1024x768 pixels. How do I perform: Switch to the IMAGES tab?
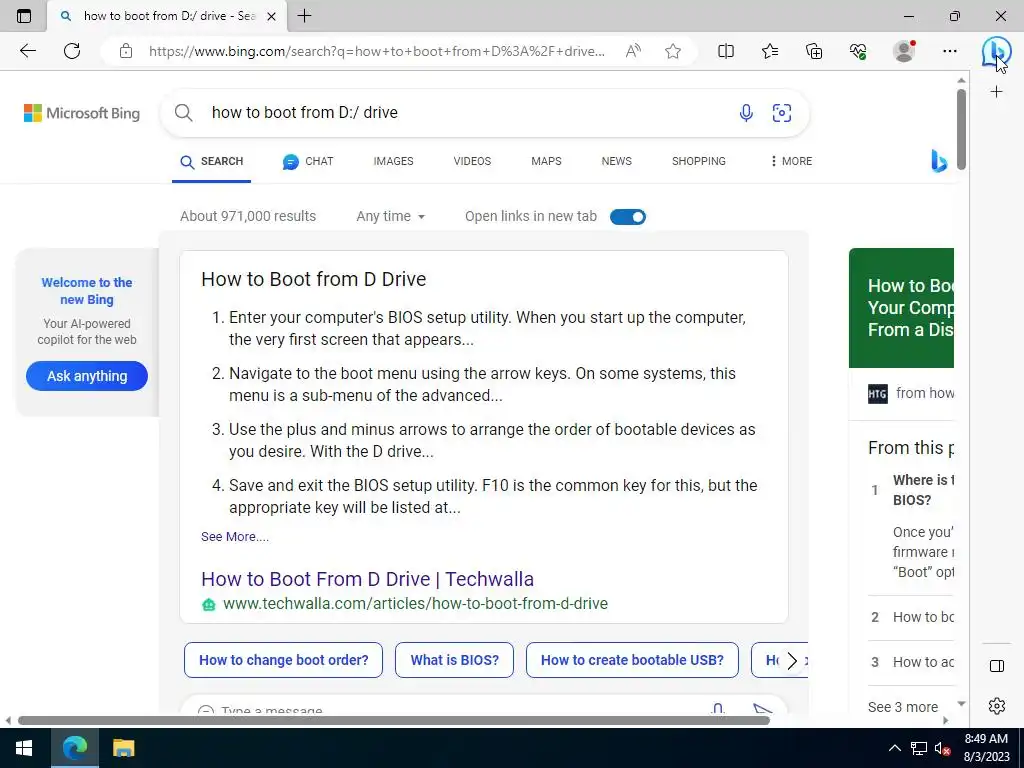point(393,161)
